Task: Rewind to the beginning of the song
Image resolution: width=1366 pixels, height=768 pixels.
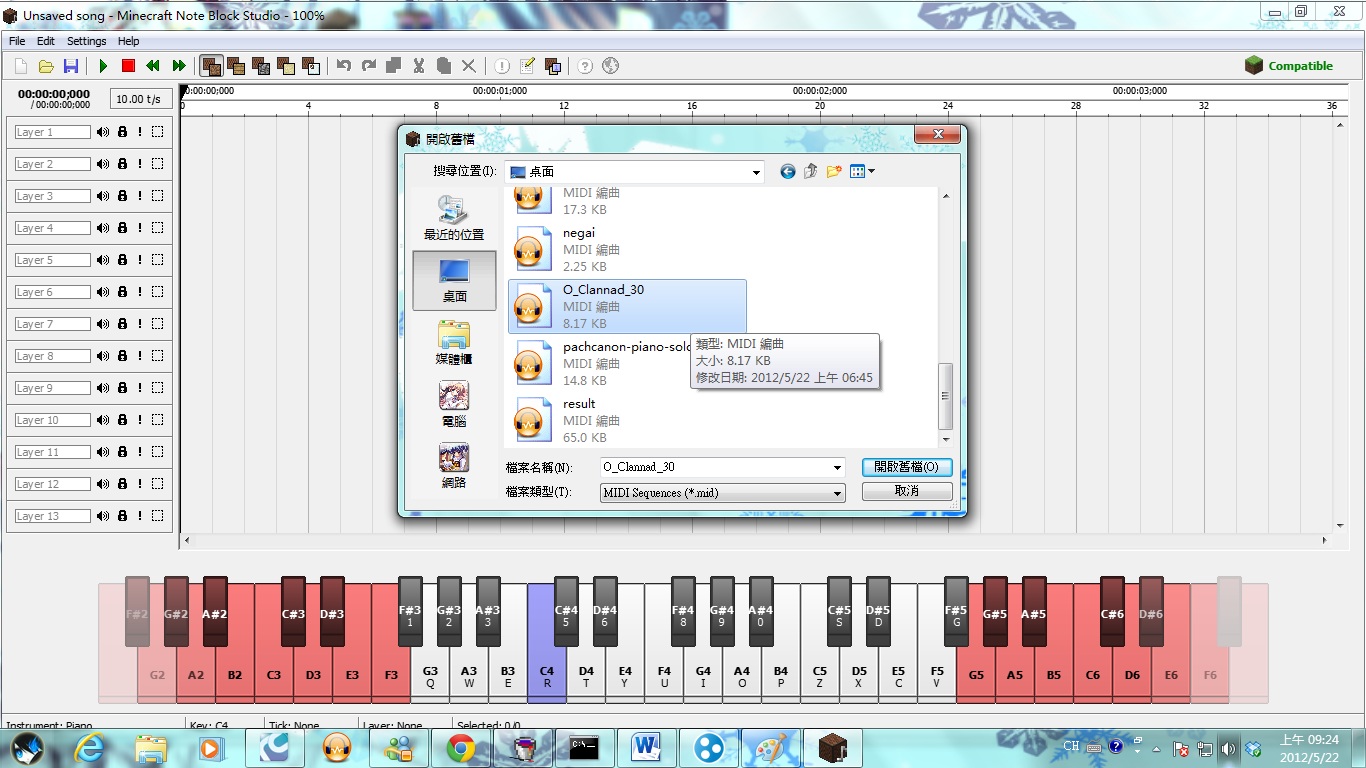Action: click(x=152, y=65)
